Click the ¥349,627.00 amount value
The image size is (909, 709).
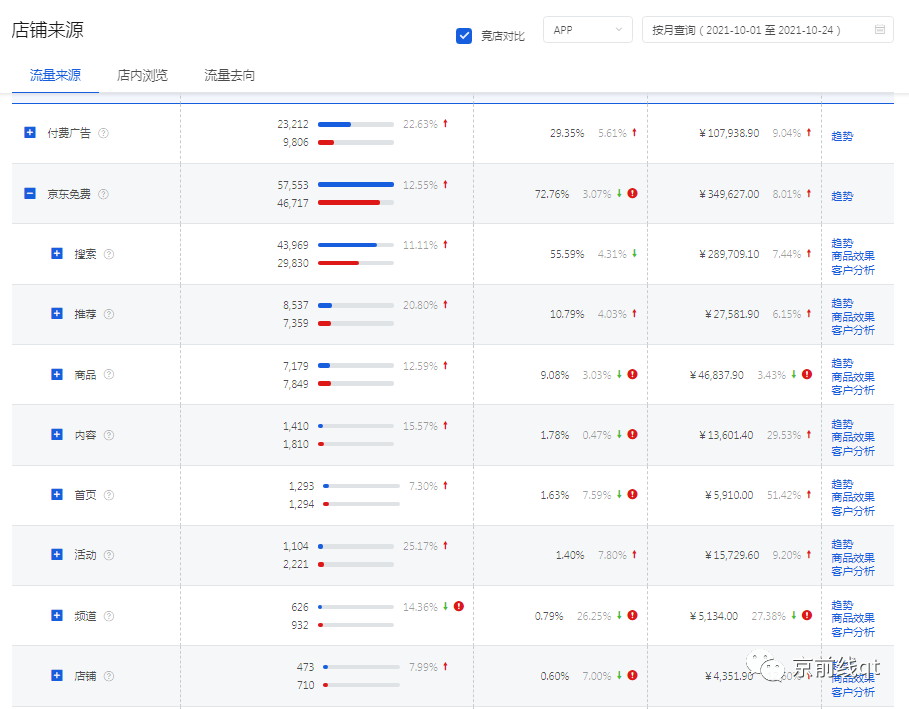click(x=729, y=194)
